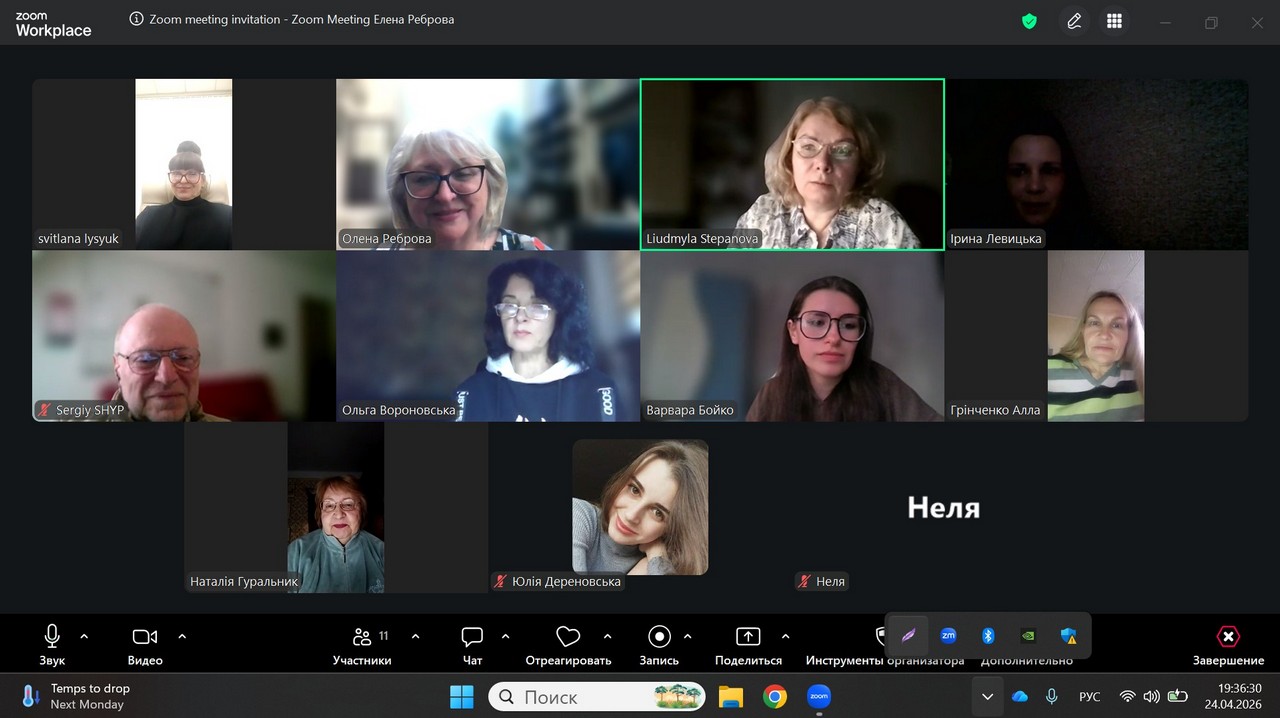Open the Чат panel
This screenshot has width=1280, height=718.
472,643
